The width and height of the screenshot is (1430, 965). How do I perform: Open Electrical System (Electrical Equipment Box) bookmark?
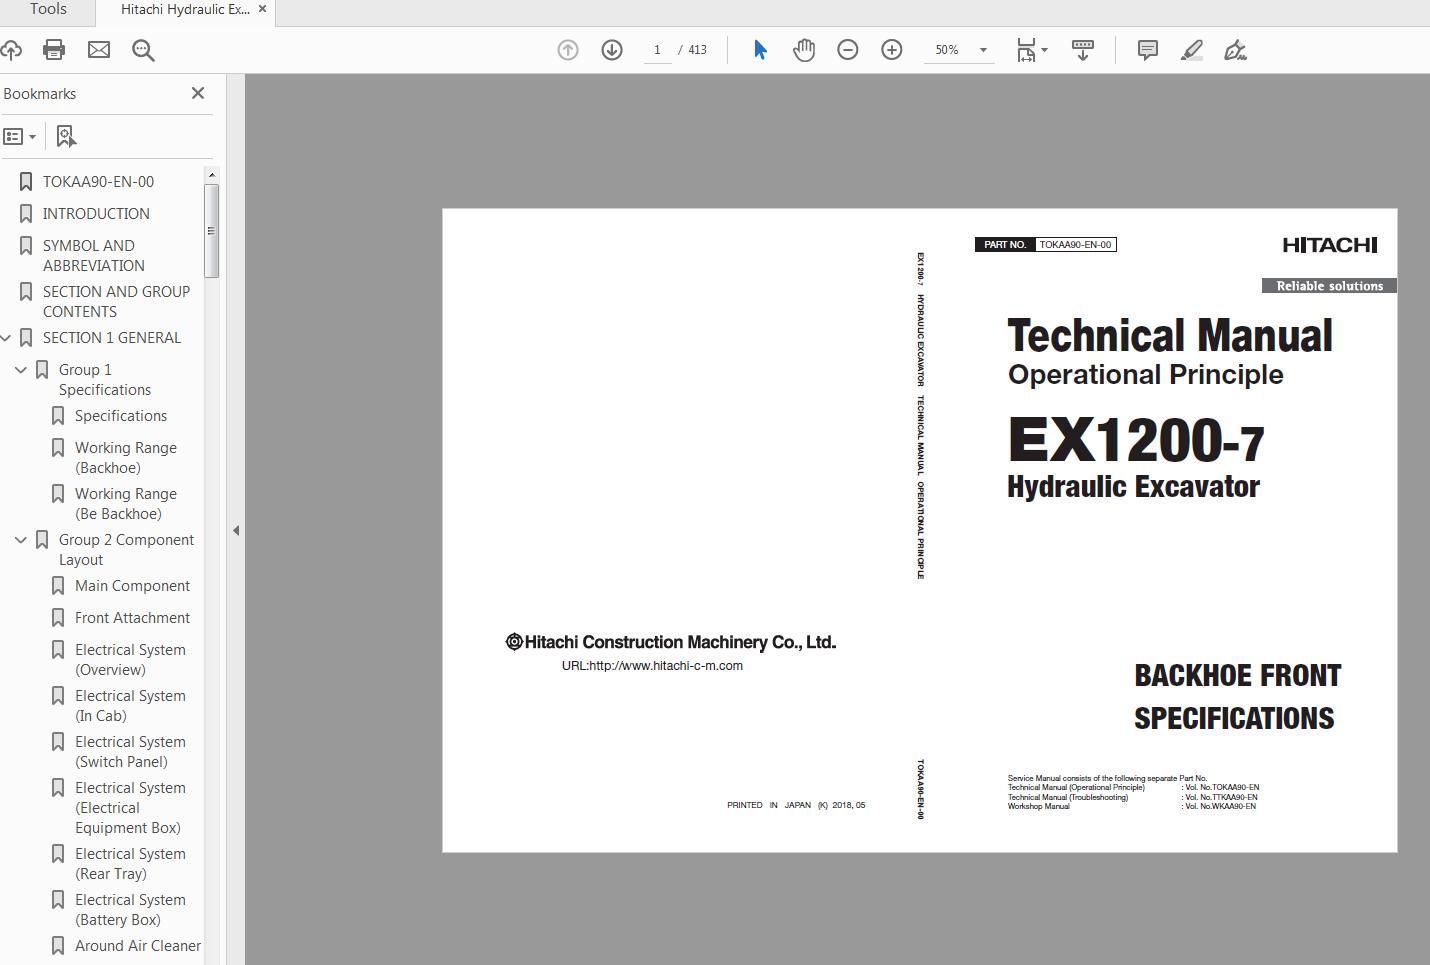click(x=130, y=808)
